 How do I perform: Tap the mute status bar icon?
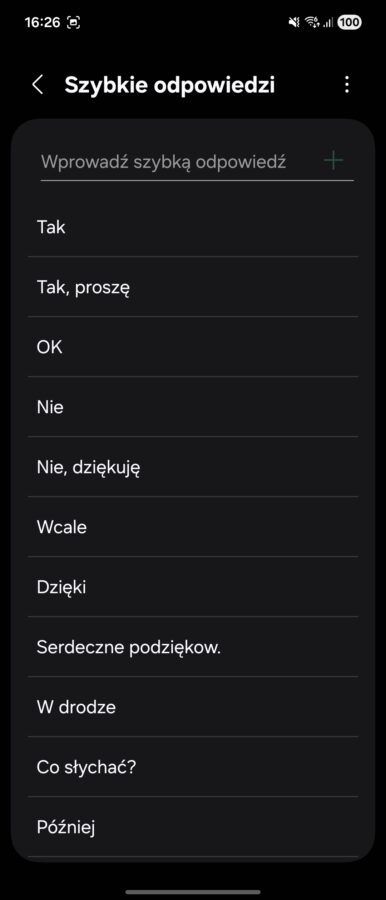tap(294, 22)
